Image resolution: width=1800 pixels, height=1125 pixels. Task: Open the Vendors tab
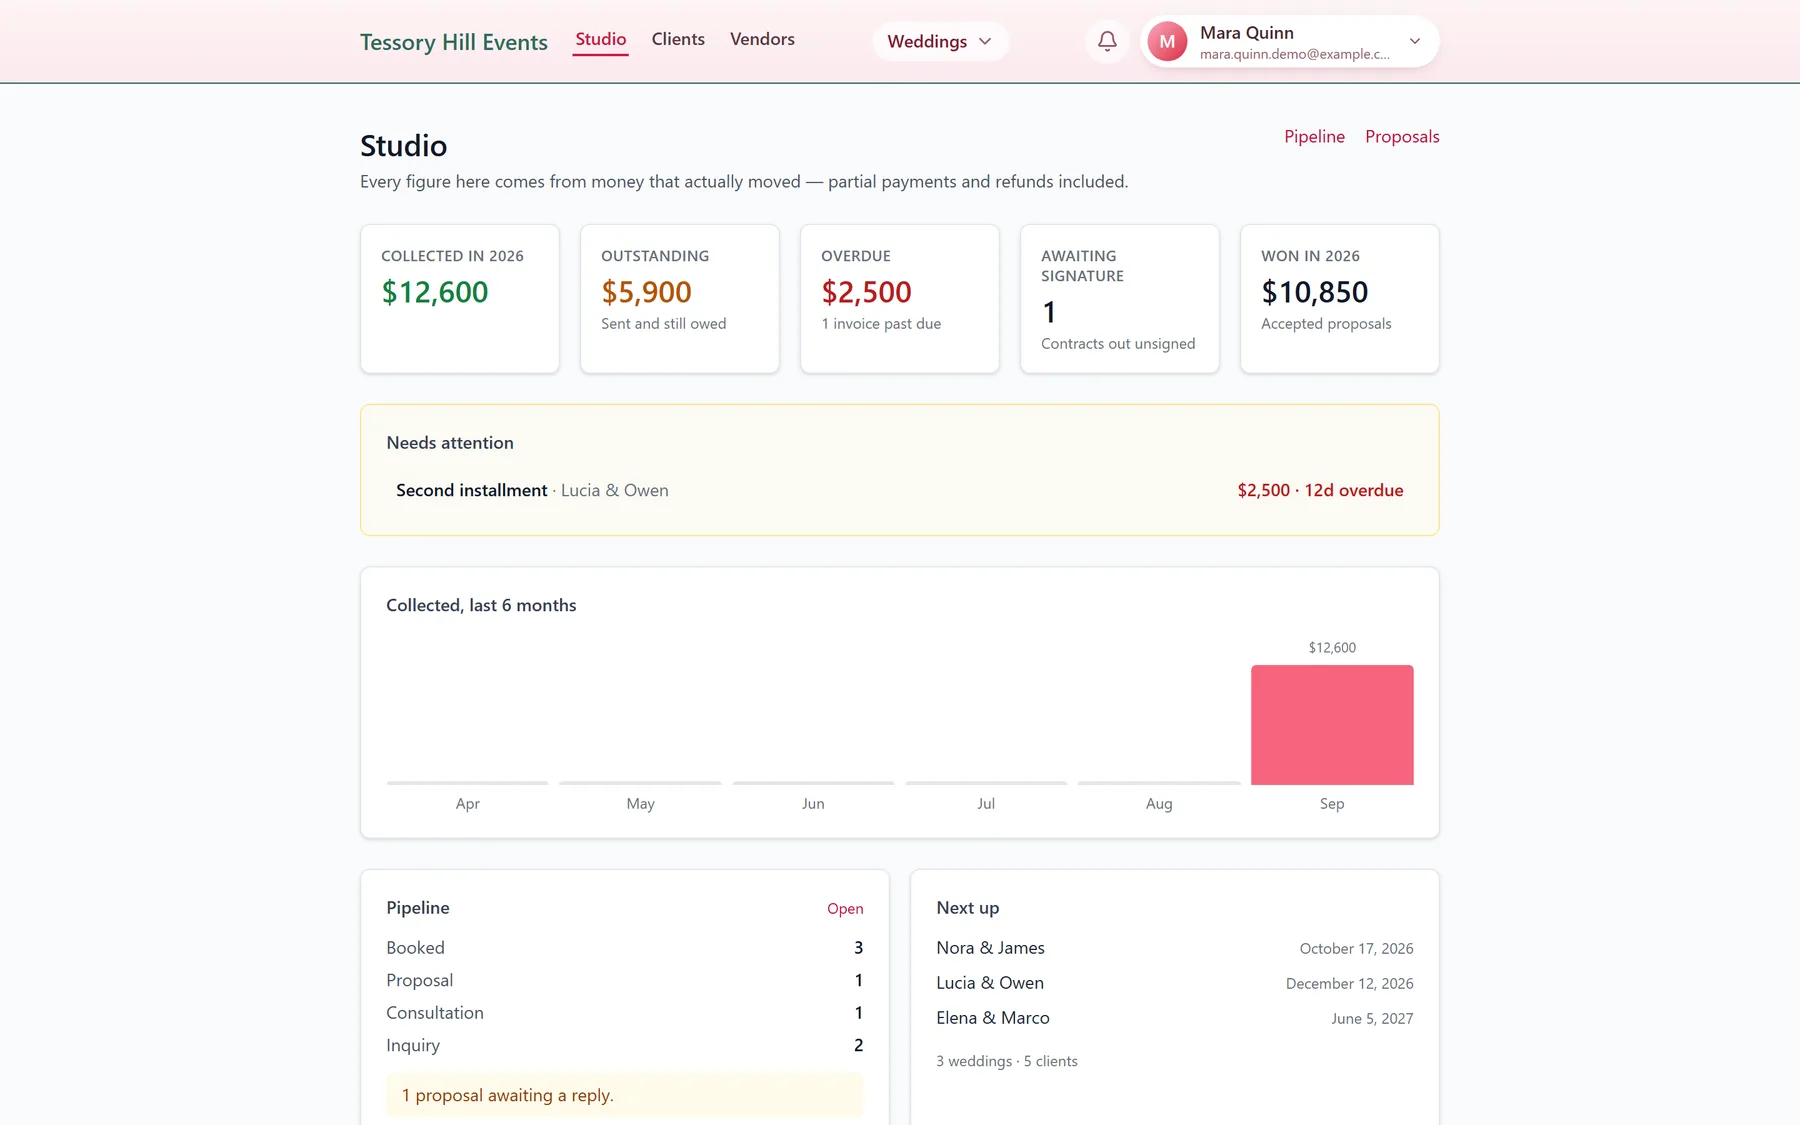click(x=762, y=39)
